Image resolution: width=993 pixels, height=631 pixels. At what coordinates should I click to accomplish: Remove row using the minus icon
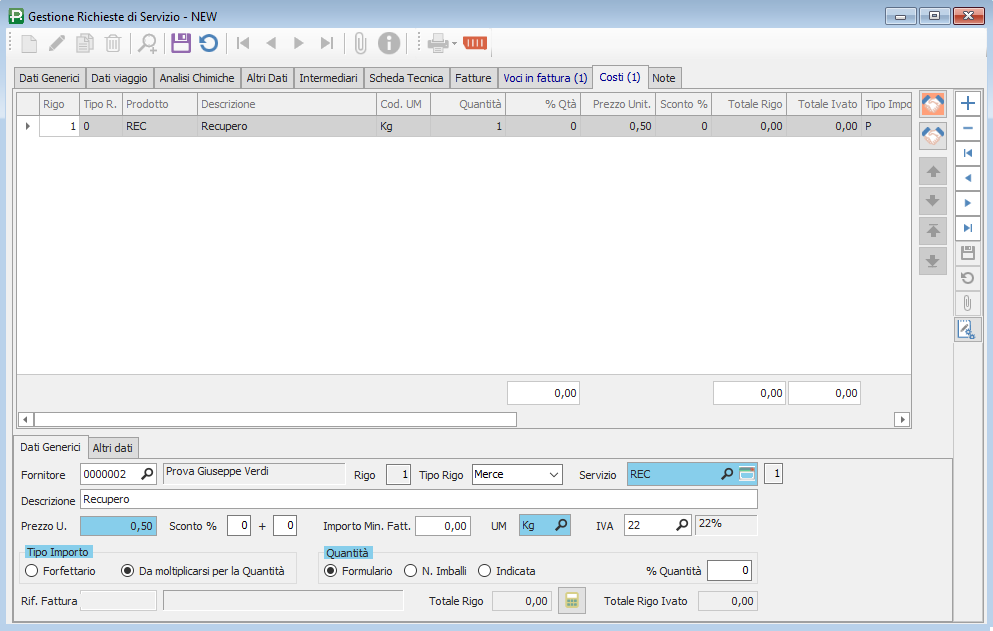[967, 128]
